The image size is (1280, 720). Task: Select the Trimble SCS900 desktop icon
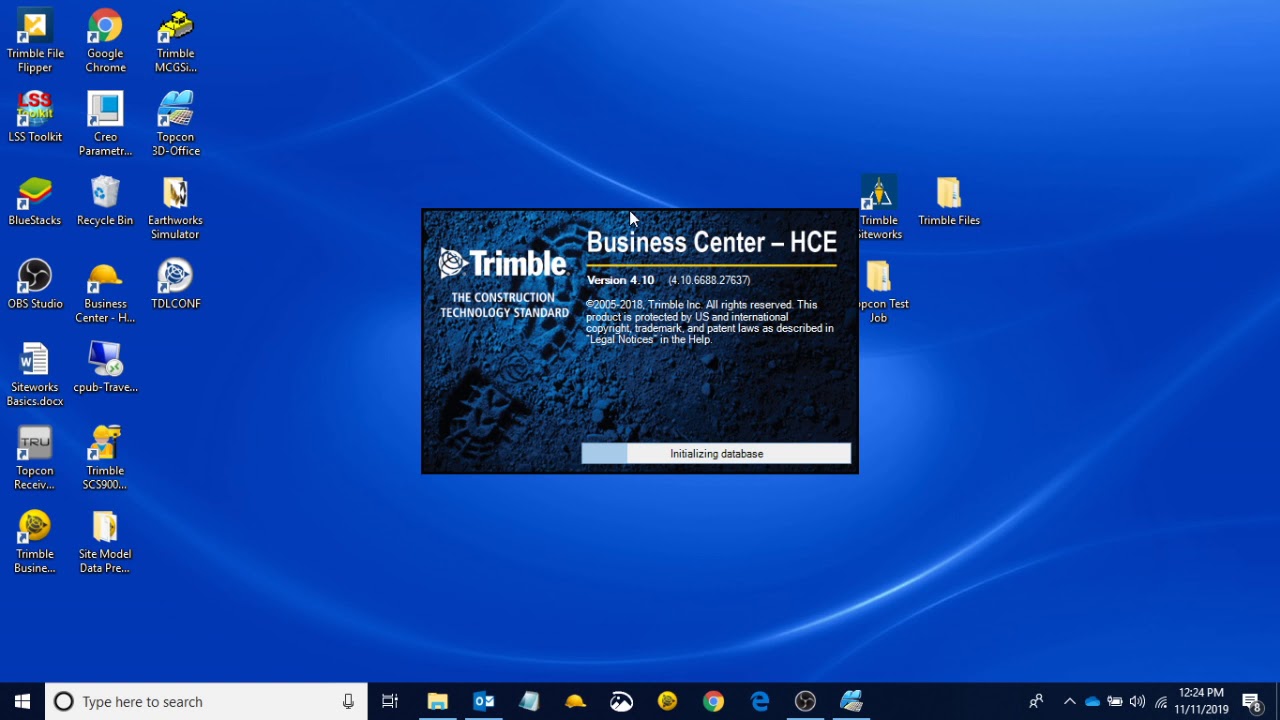(x=105, y=458)
